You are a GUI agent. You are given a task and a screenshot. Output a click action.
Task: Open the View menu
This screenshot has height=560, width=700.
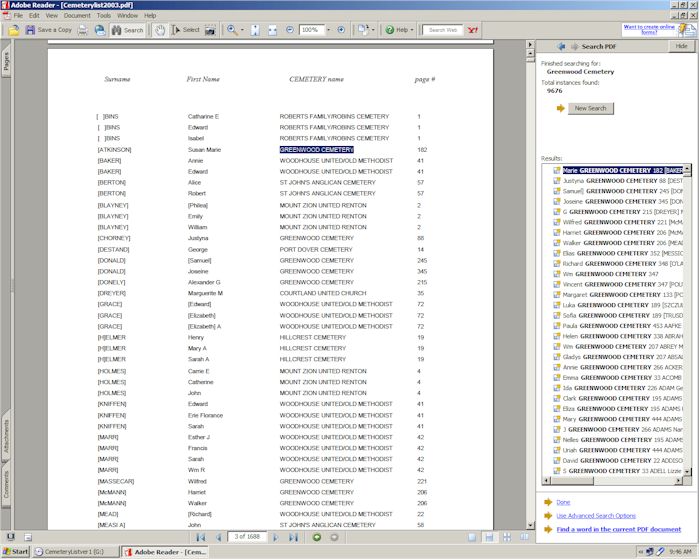(52, 15)
